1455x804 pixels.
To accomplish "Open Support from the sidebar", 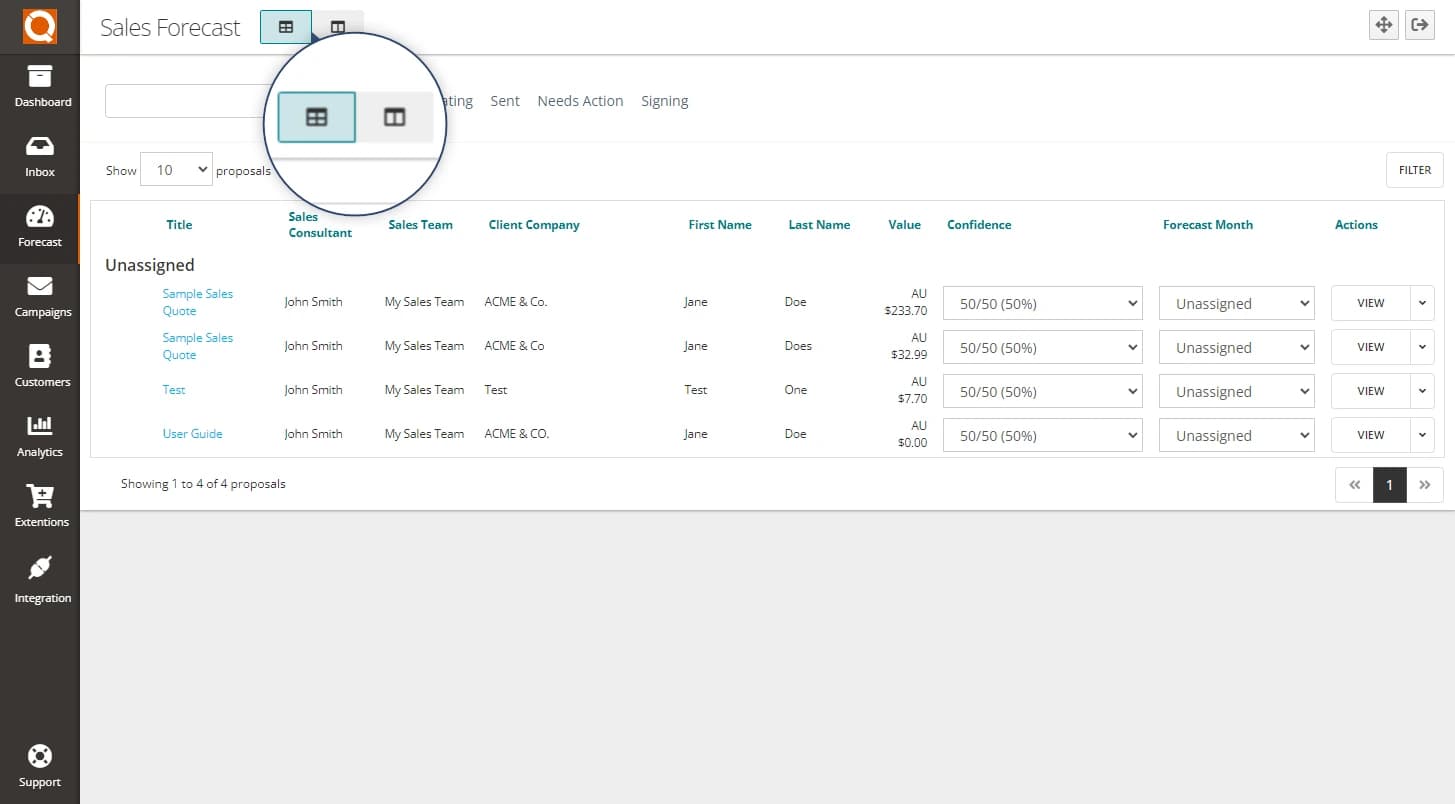I will point(40,765).
